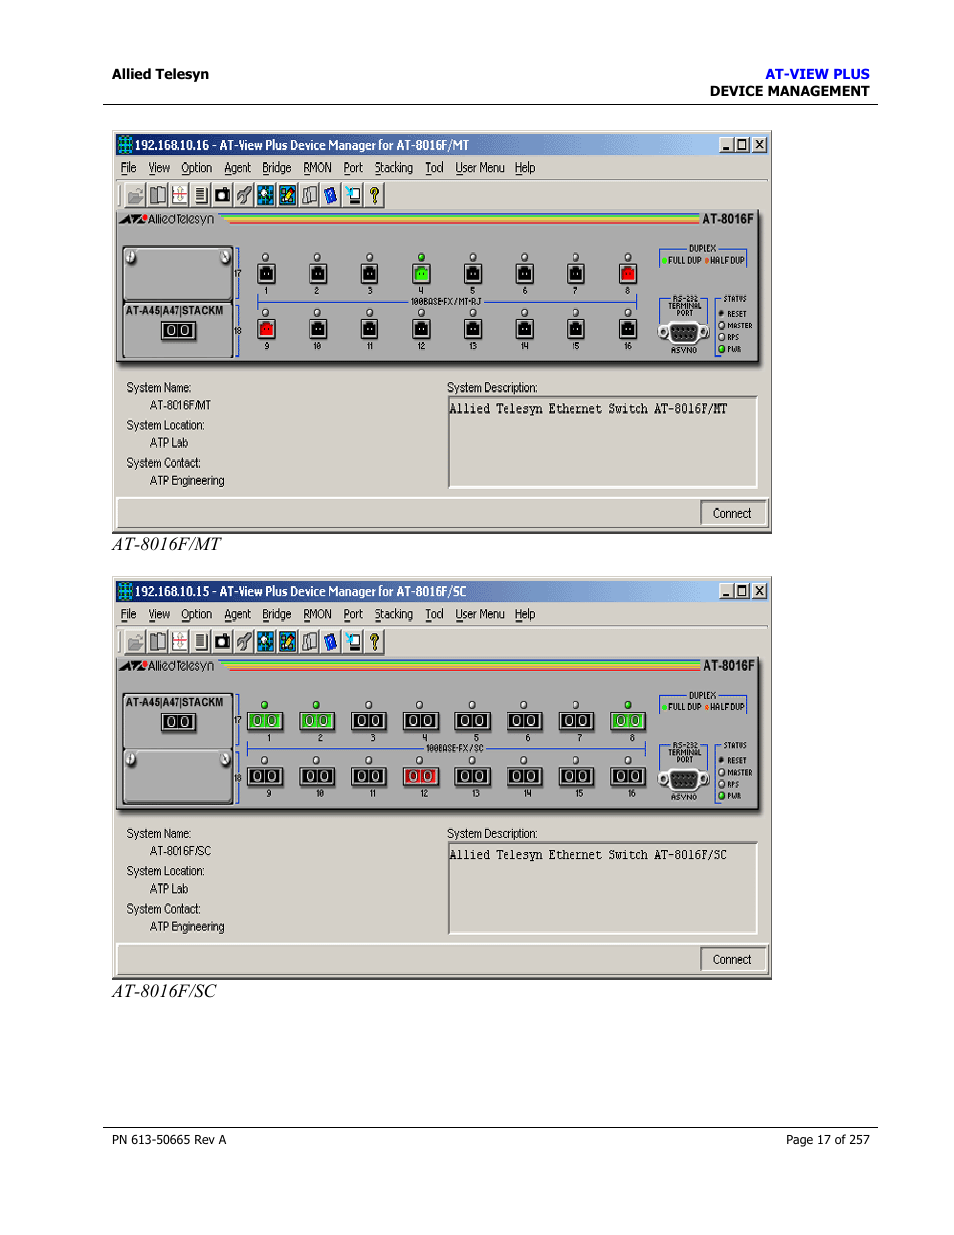Select green port 4 on the AT-8016F/MT switch
This screenshot has height=1235, width=954.
421,273
